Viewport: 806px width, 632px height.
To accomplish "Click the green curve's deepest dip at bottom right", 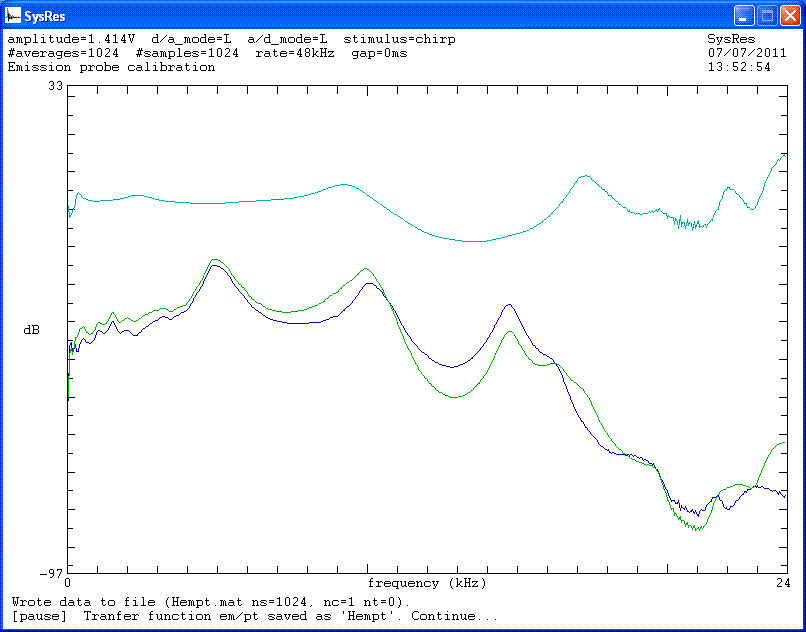I will pos(698,529).
